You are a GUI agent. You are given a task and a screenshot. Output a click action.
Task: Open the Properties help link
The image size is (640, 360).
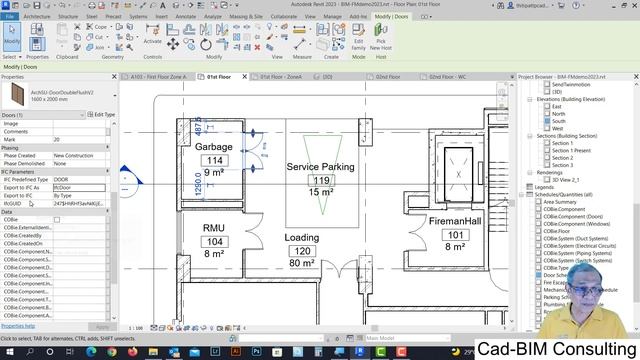[x=18, y=326]
